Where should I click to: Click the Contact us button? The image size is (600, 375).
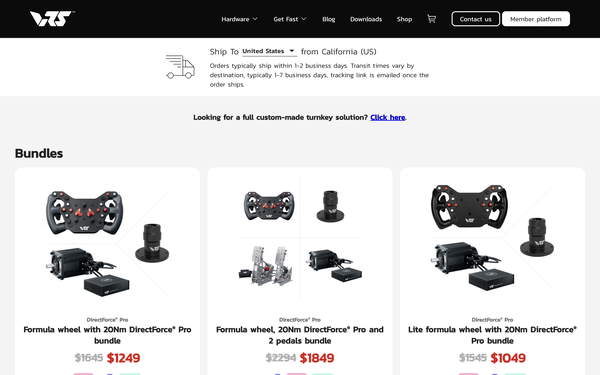tap(475, 19)
